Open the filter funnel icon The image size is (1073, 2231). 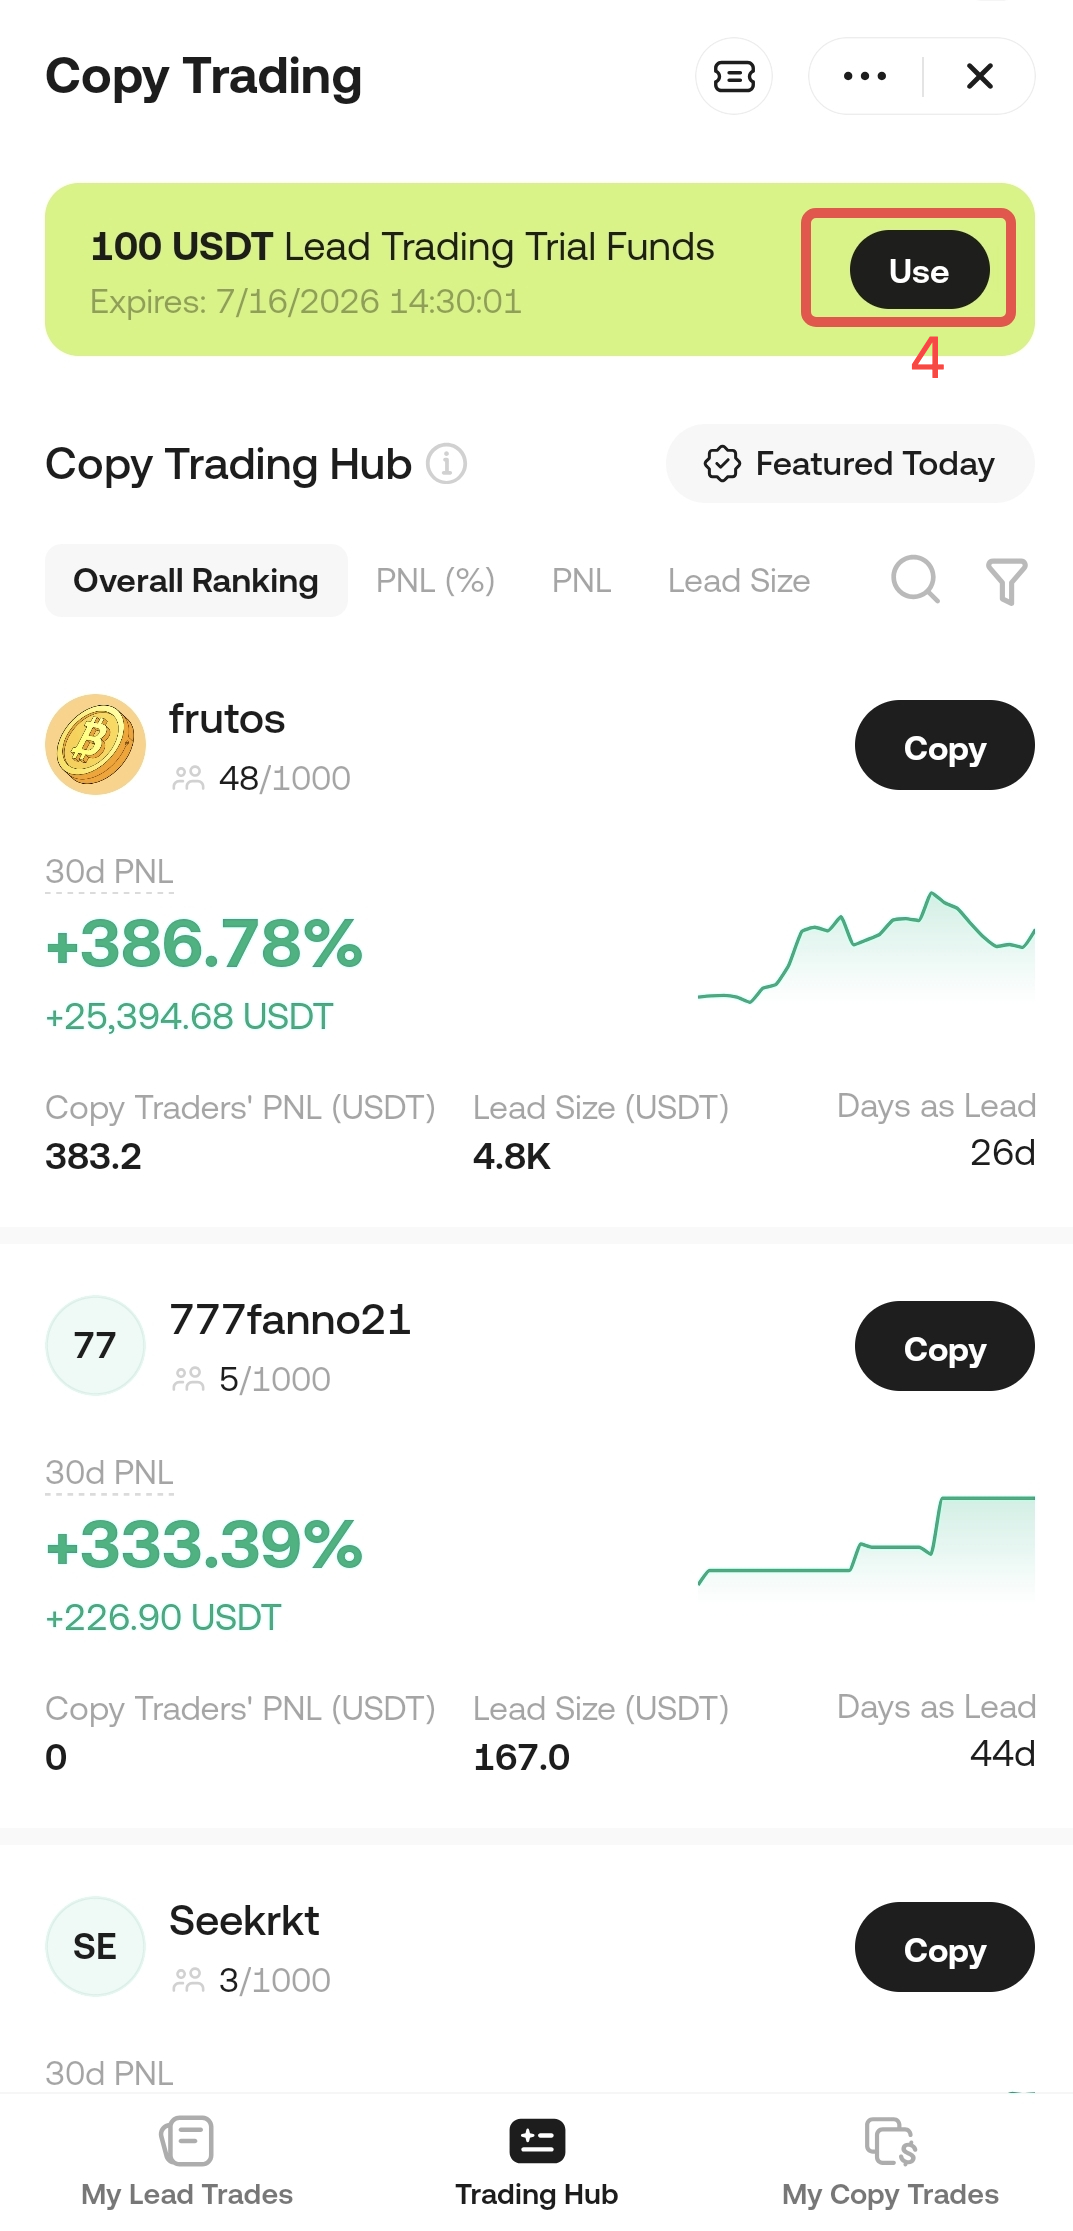click(1007, 581)
